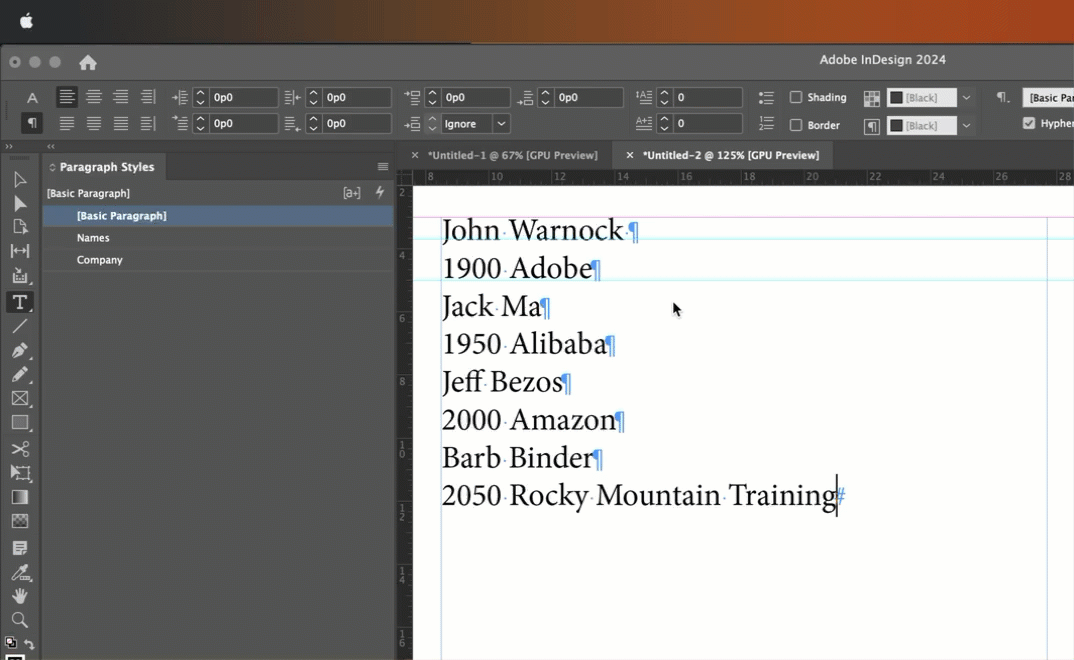The width and height of the screenshot is (1074, 660).
Task: Select the Page tool
Action: [20, 227]
